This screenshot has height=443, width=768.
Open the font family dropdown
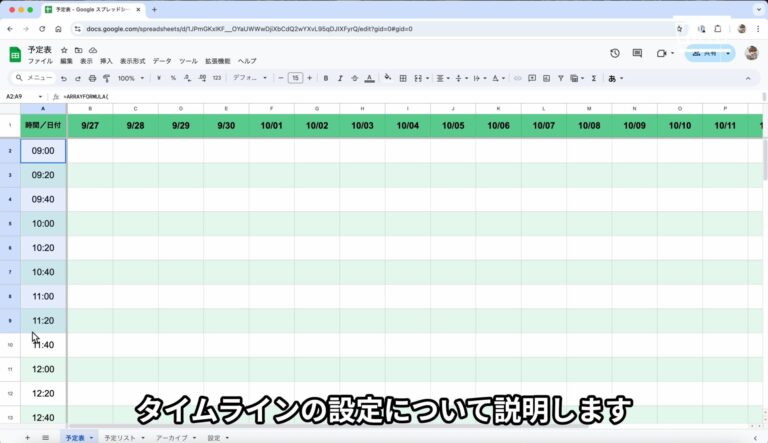pyautogui.click(x=249, y=78)
